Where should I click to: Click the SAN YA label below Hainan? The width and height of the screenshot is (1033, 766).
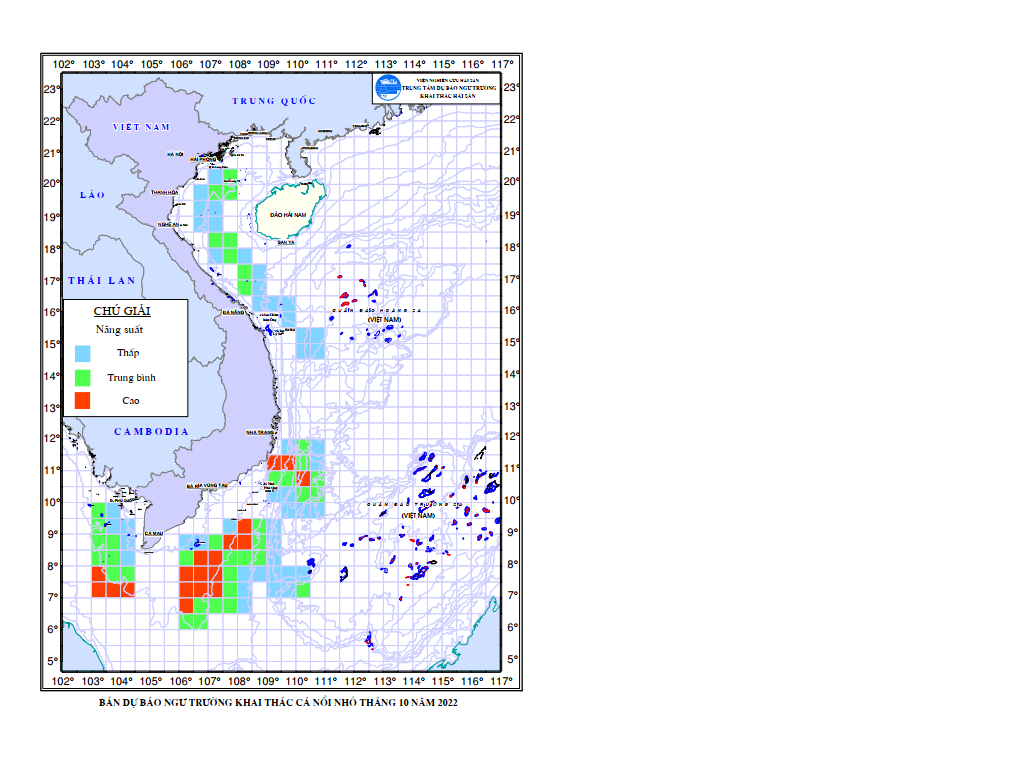pyautogui.click(x=286, y=242)
